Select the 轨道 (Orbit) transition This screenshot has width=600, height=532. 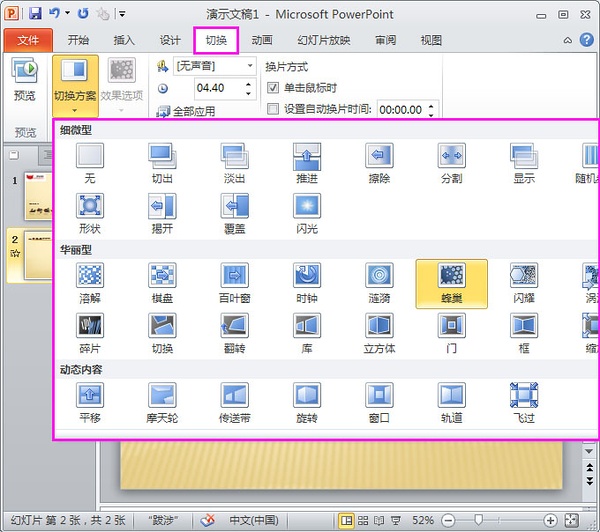click(x=452, y=403)
